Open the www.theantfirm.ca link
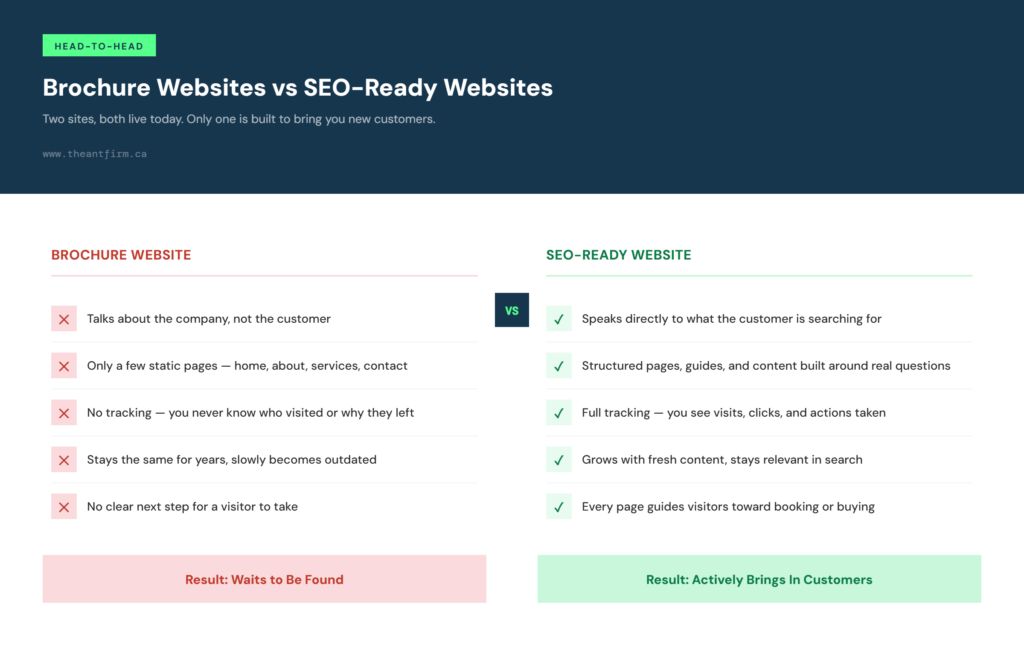1024x654 pixels. (95, 154)
